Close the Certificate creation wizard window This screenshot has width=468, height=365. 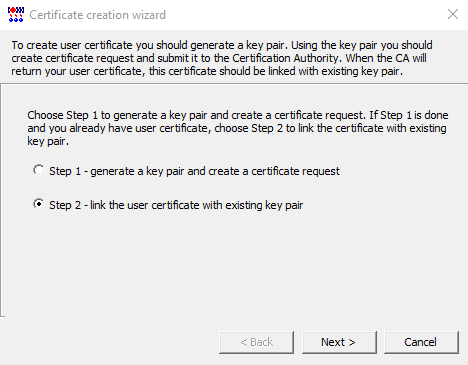[x=453, y=14]
